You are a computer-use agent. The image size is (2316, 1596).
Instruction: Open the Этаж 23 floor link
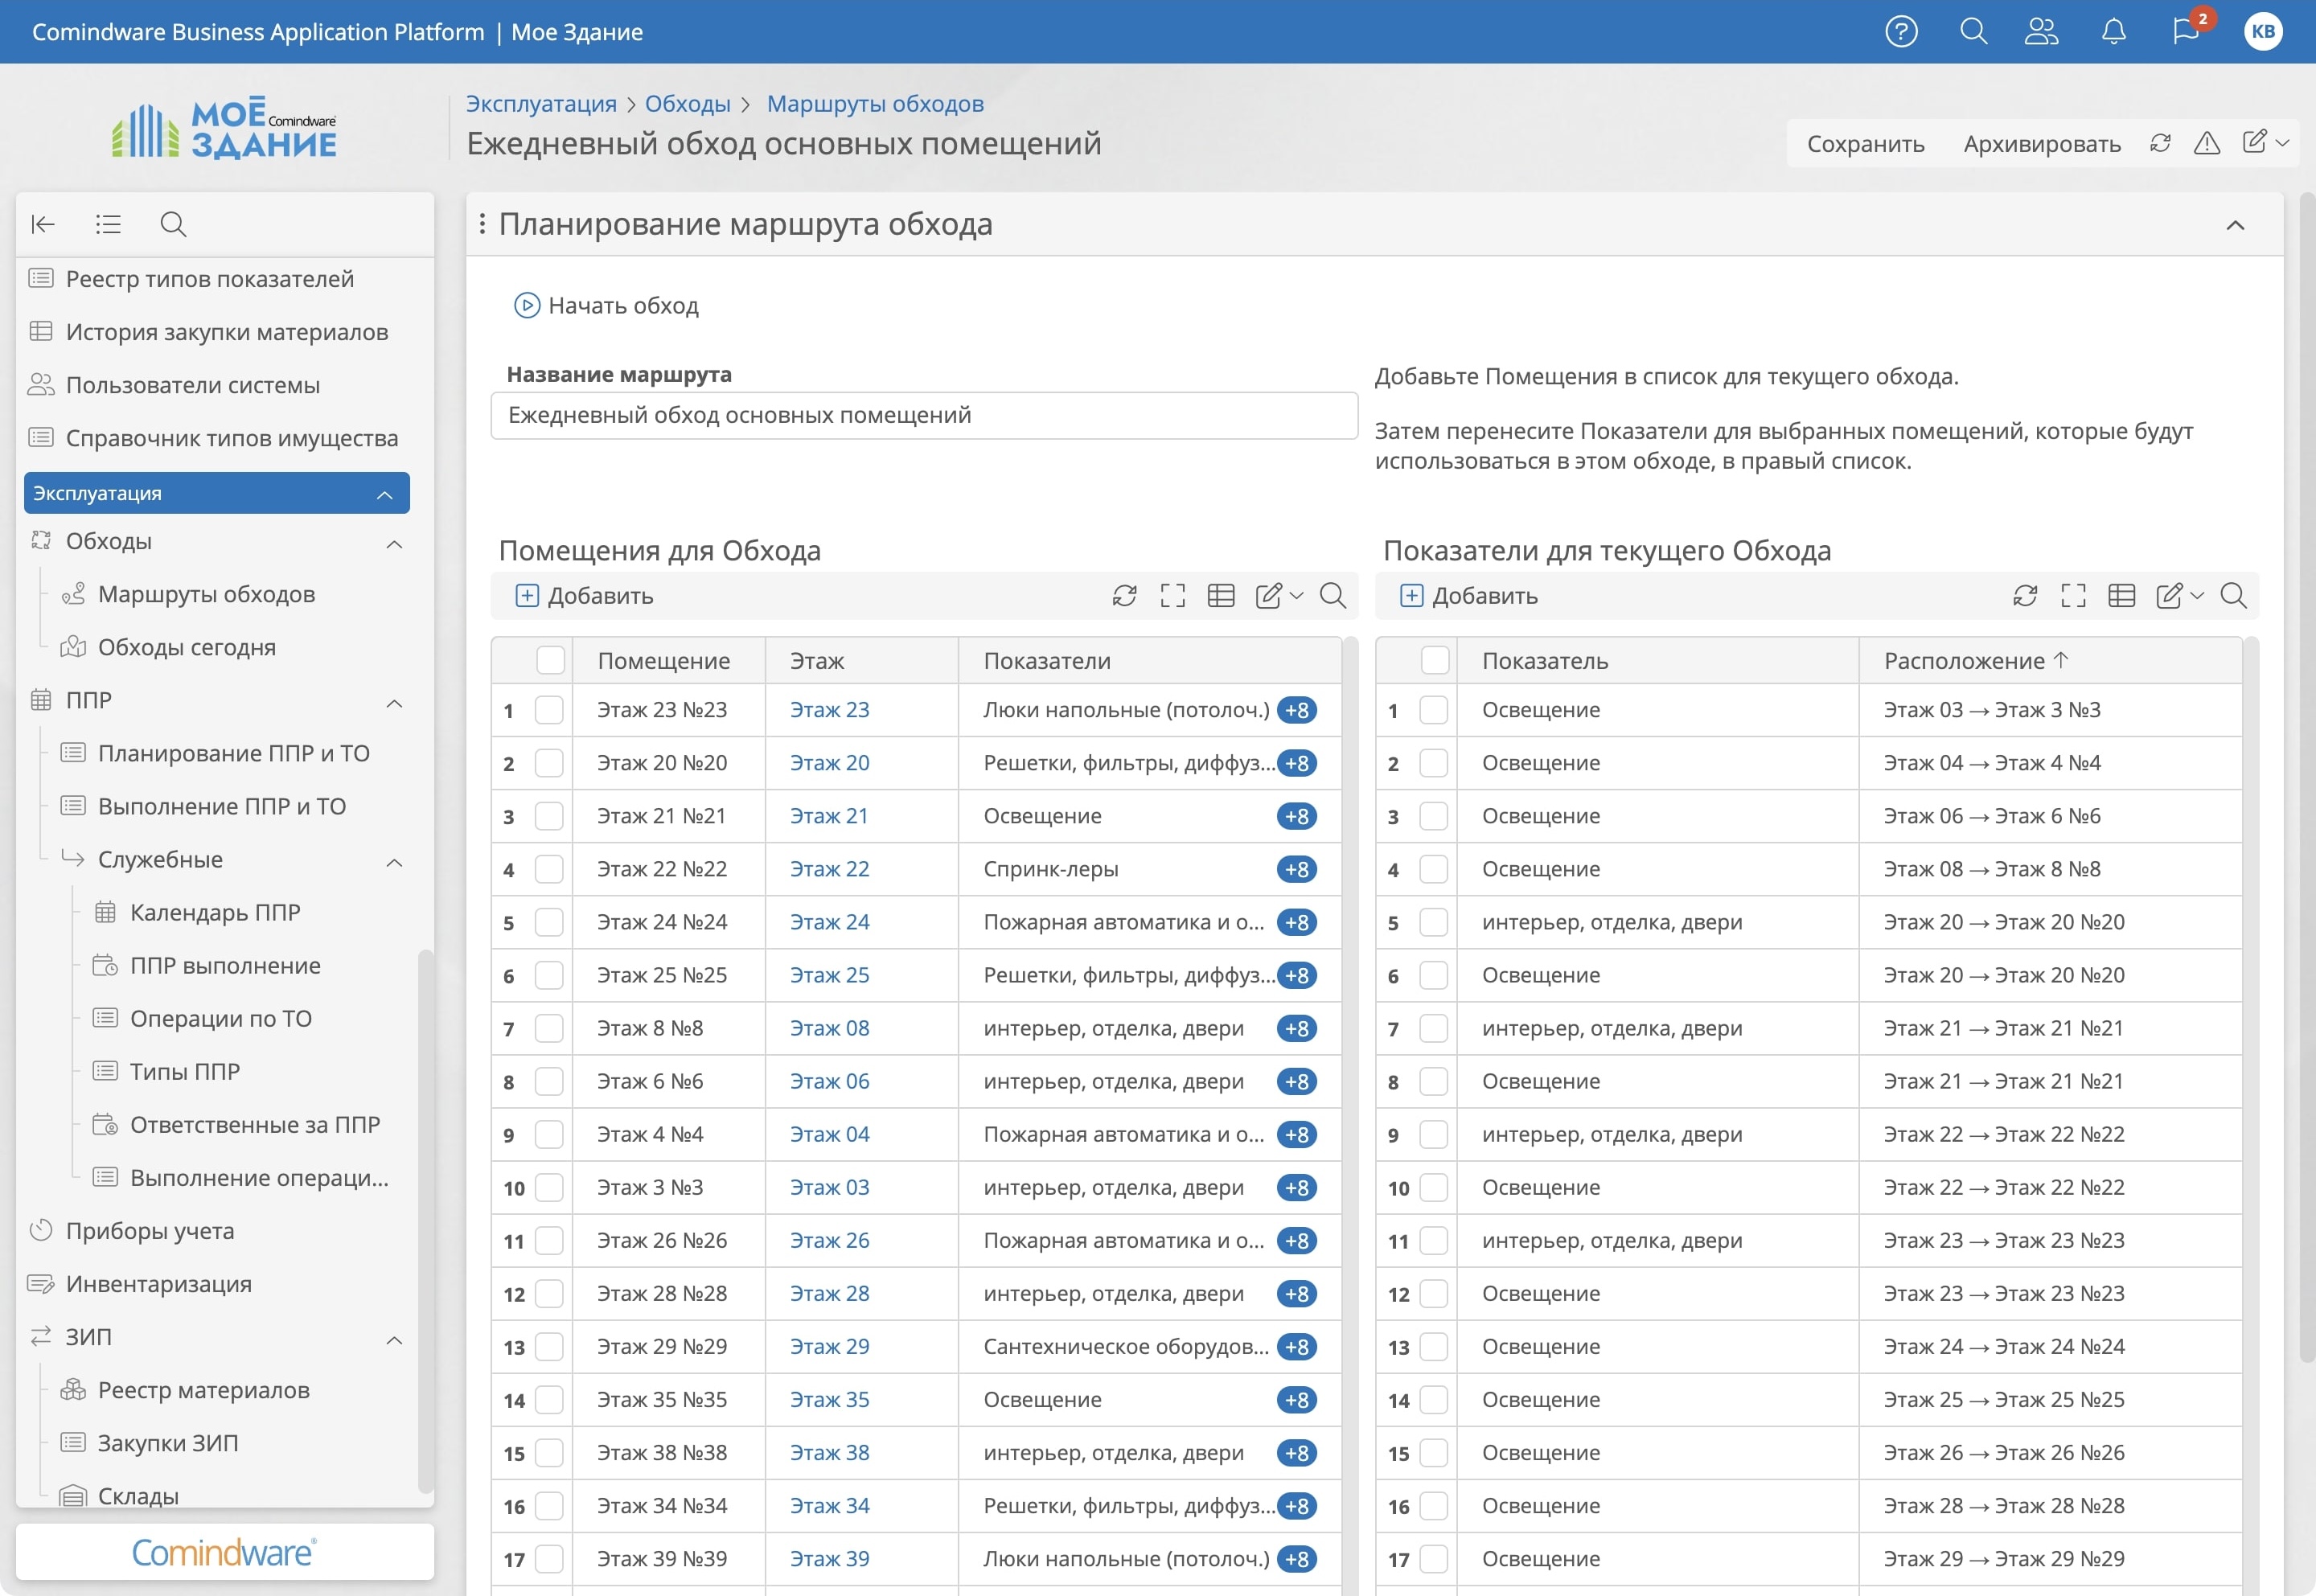tap(829, 710)
